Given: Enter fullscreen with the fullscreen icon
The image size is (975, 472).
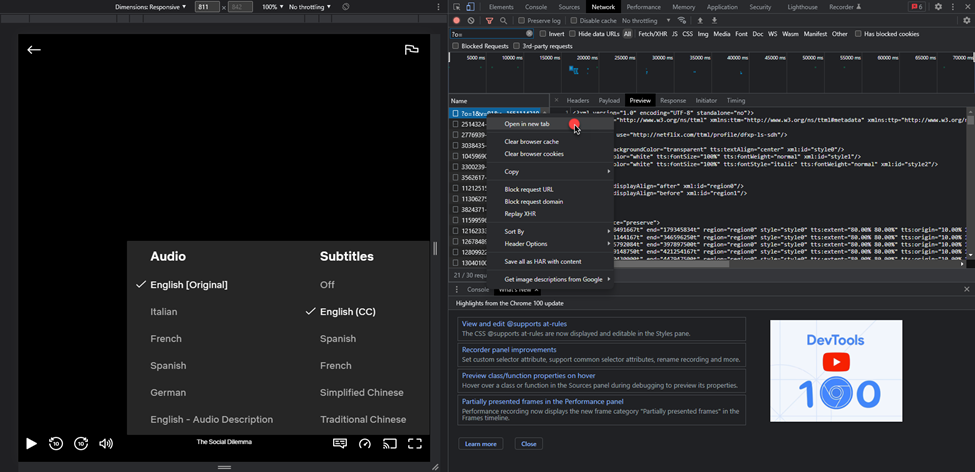Looking at the screenshot, I should pyautogui.click(x=415, y=443).
